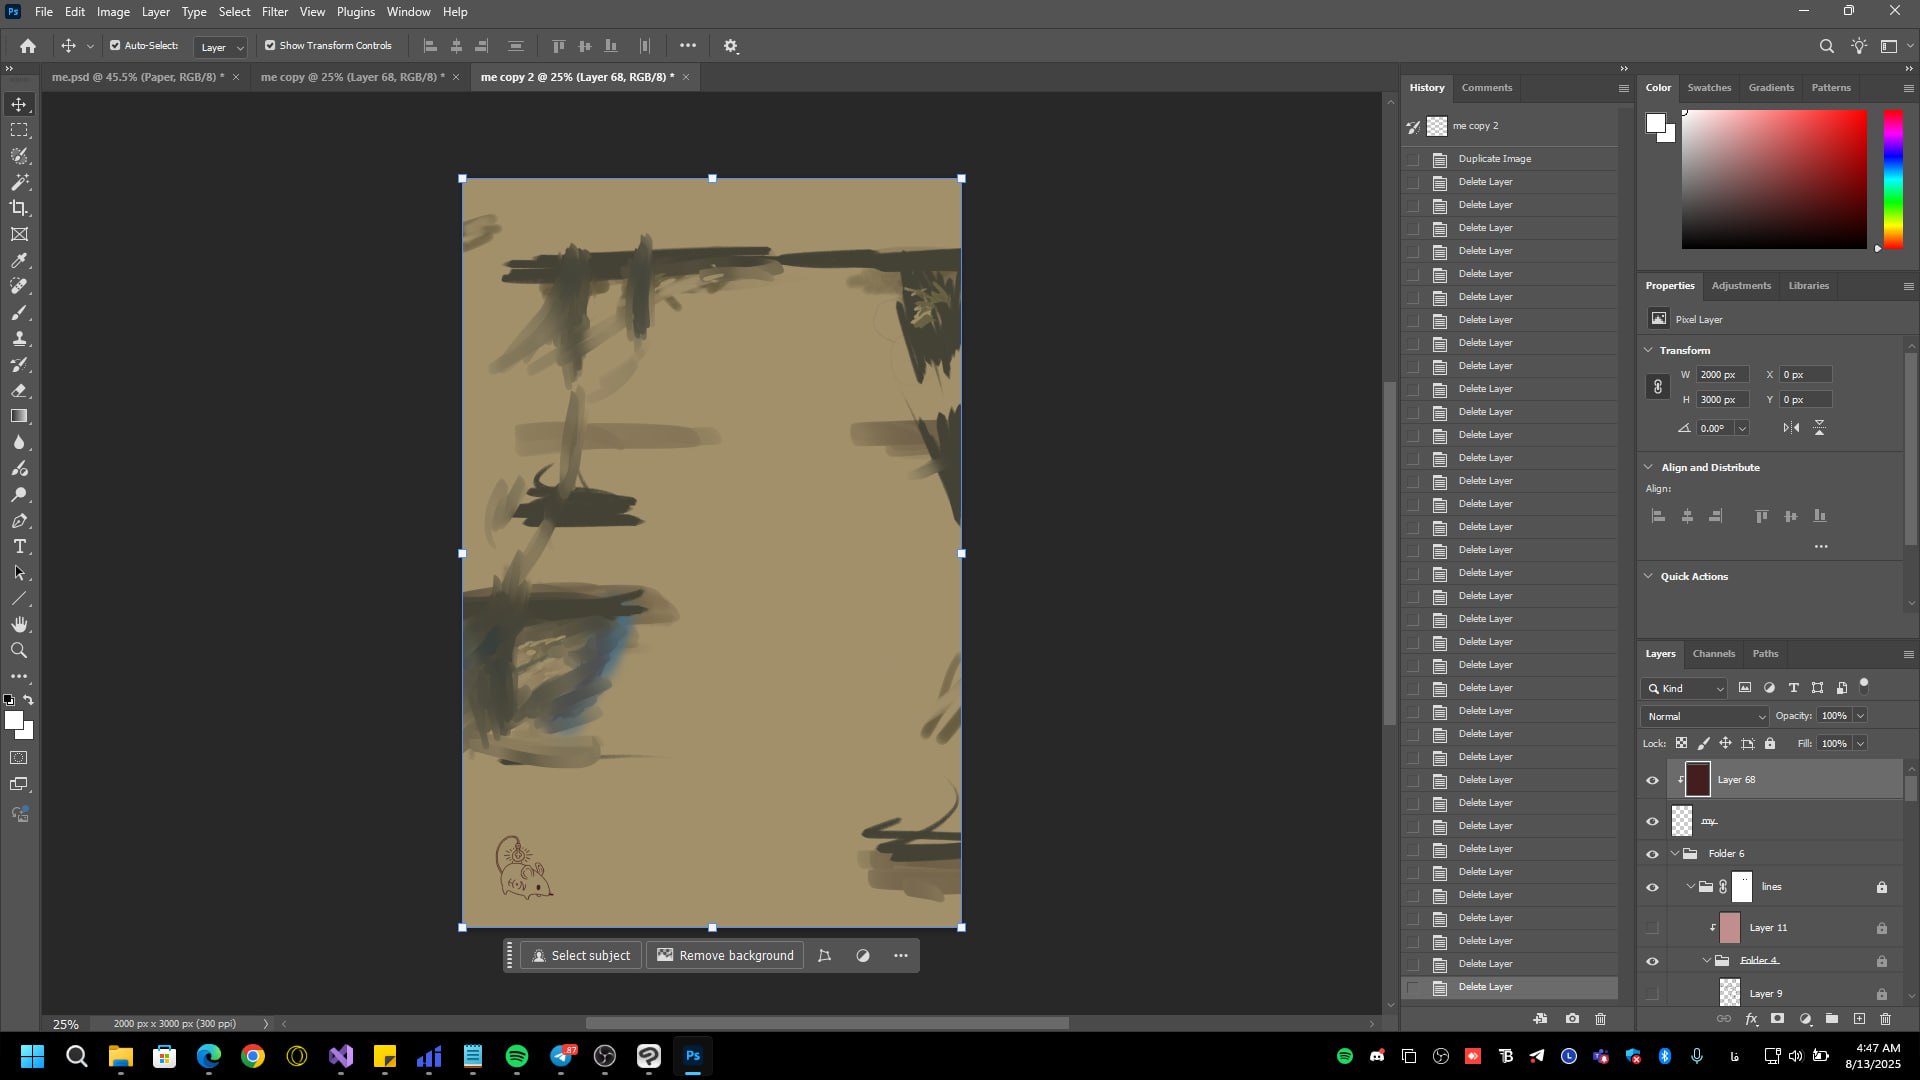
Task: Collapse Folder 6 group arrow
Action: coord(1675,854)
